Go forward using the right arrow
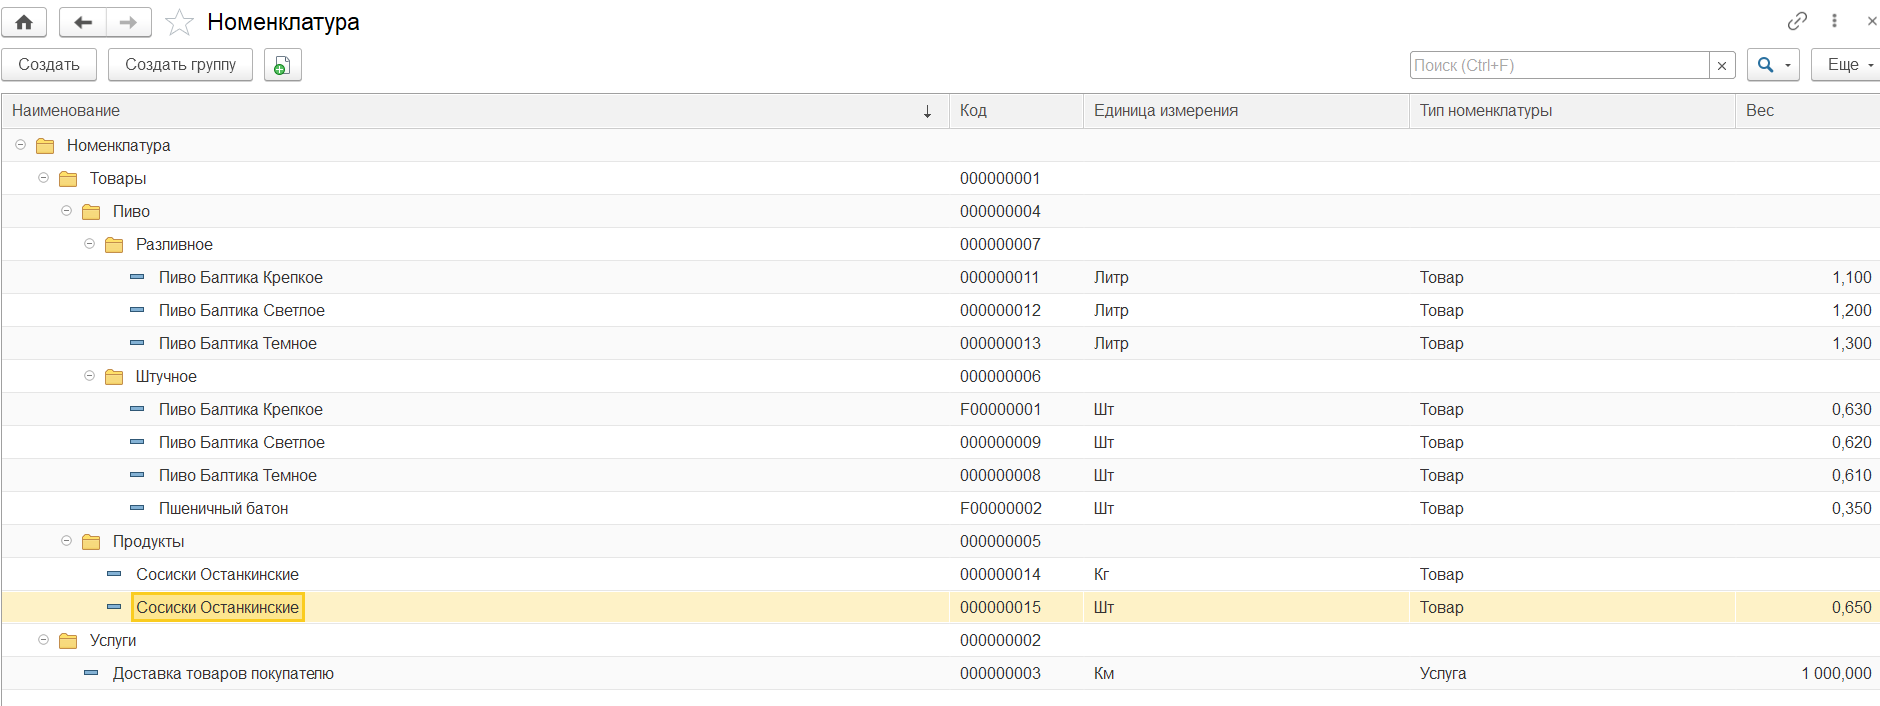This screenshot has width=1880, height=706. tap(128, 22)
